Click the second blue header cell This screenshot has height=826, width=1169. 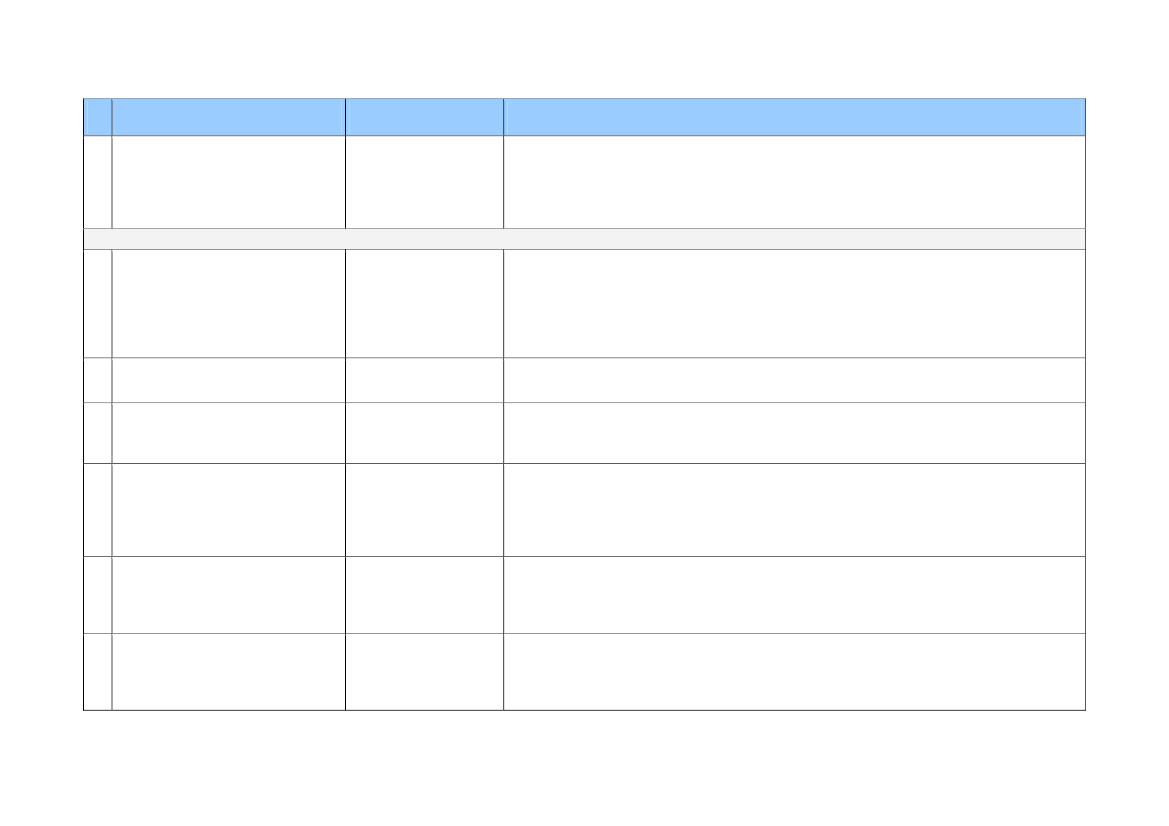coord(228,117)
